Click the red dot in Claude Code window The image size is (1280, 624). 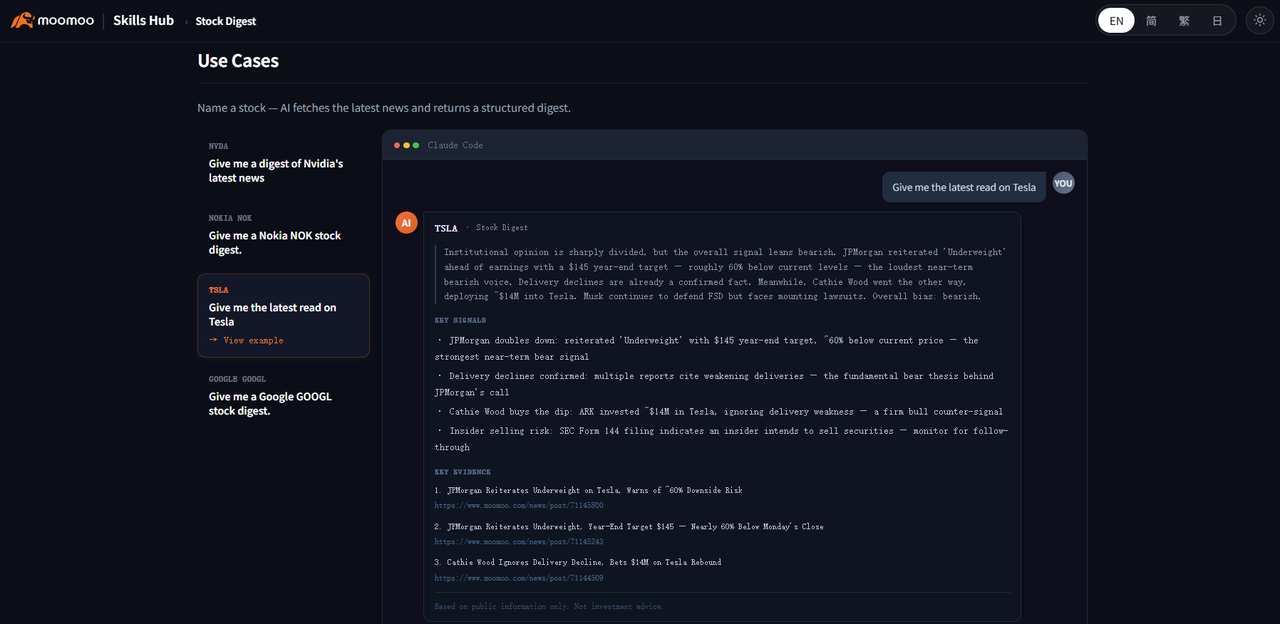click(397, 146)
